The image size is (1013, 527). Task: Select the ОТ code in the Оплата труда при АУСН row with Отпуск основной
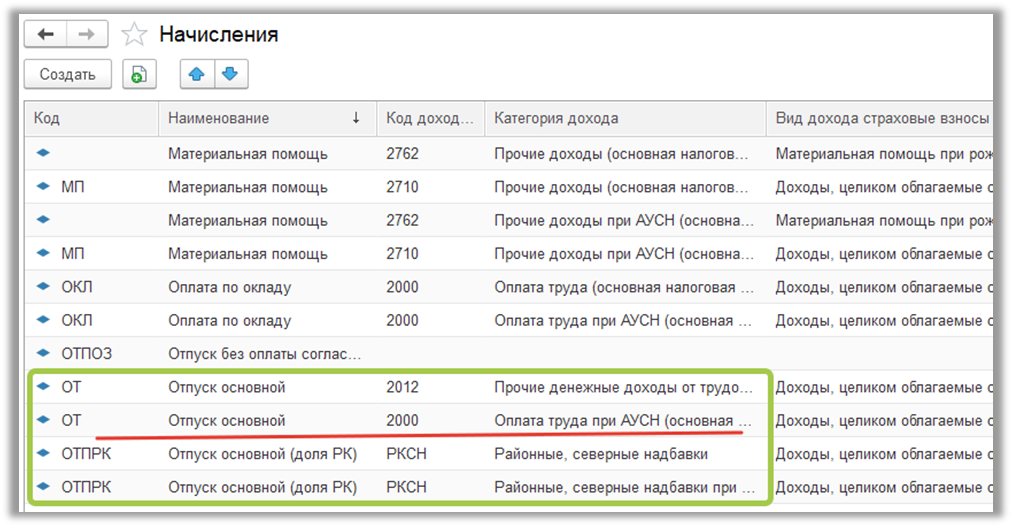(x=71, y=420)
